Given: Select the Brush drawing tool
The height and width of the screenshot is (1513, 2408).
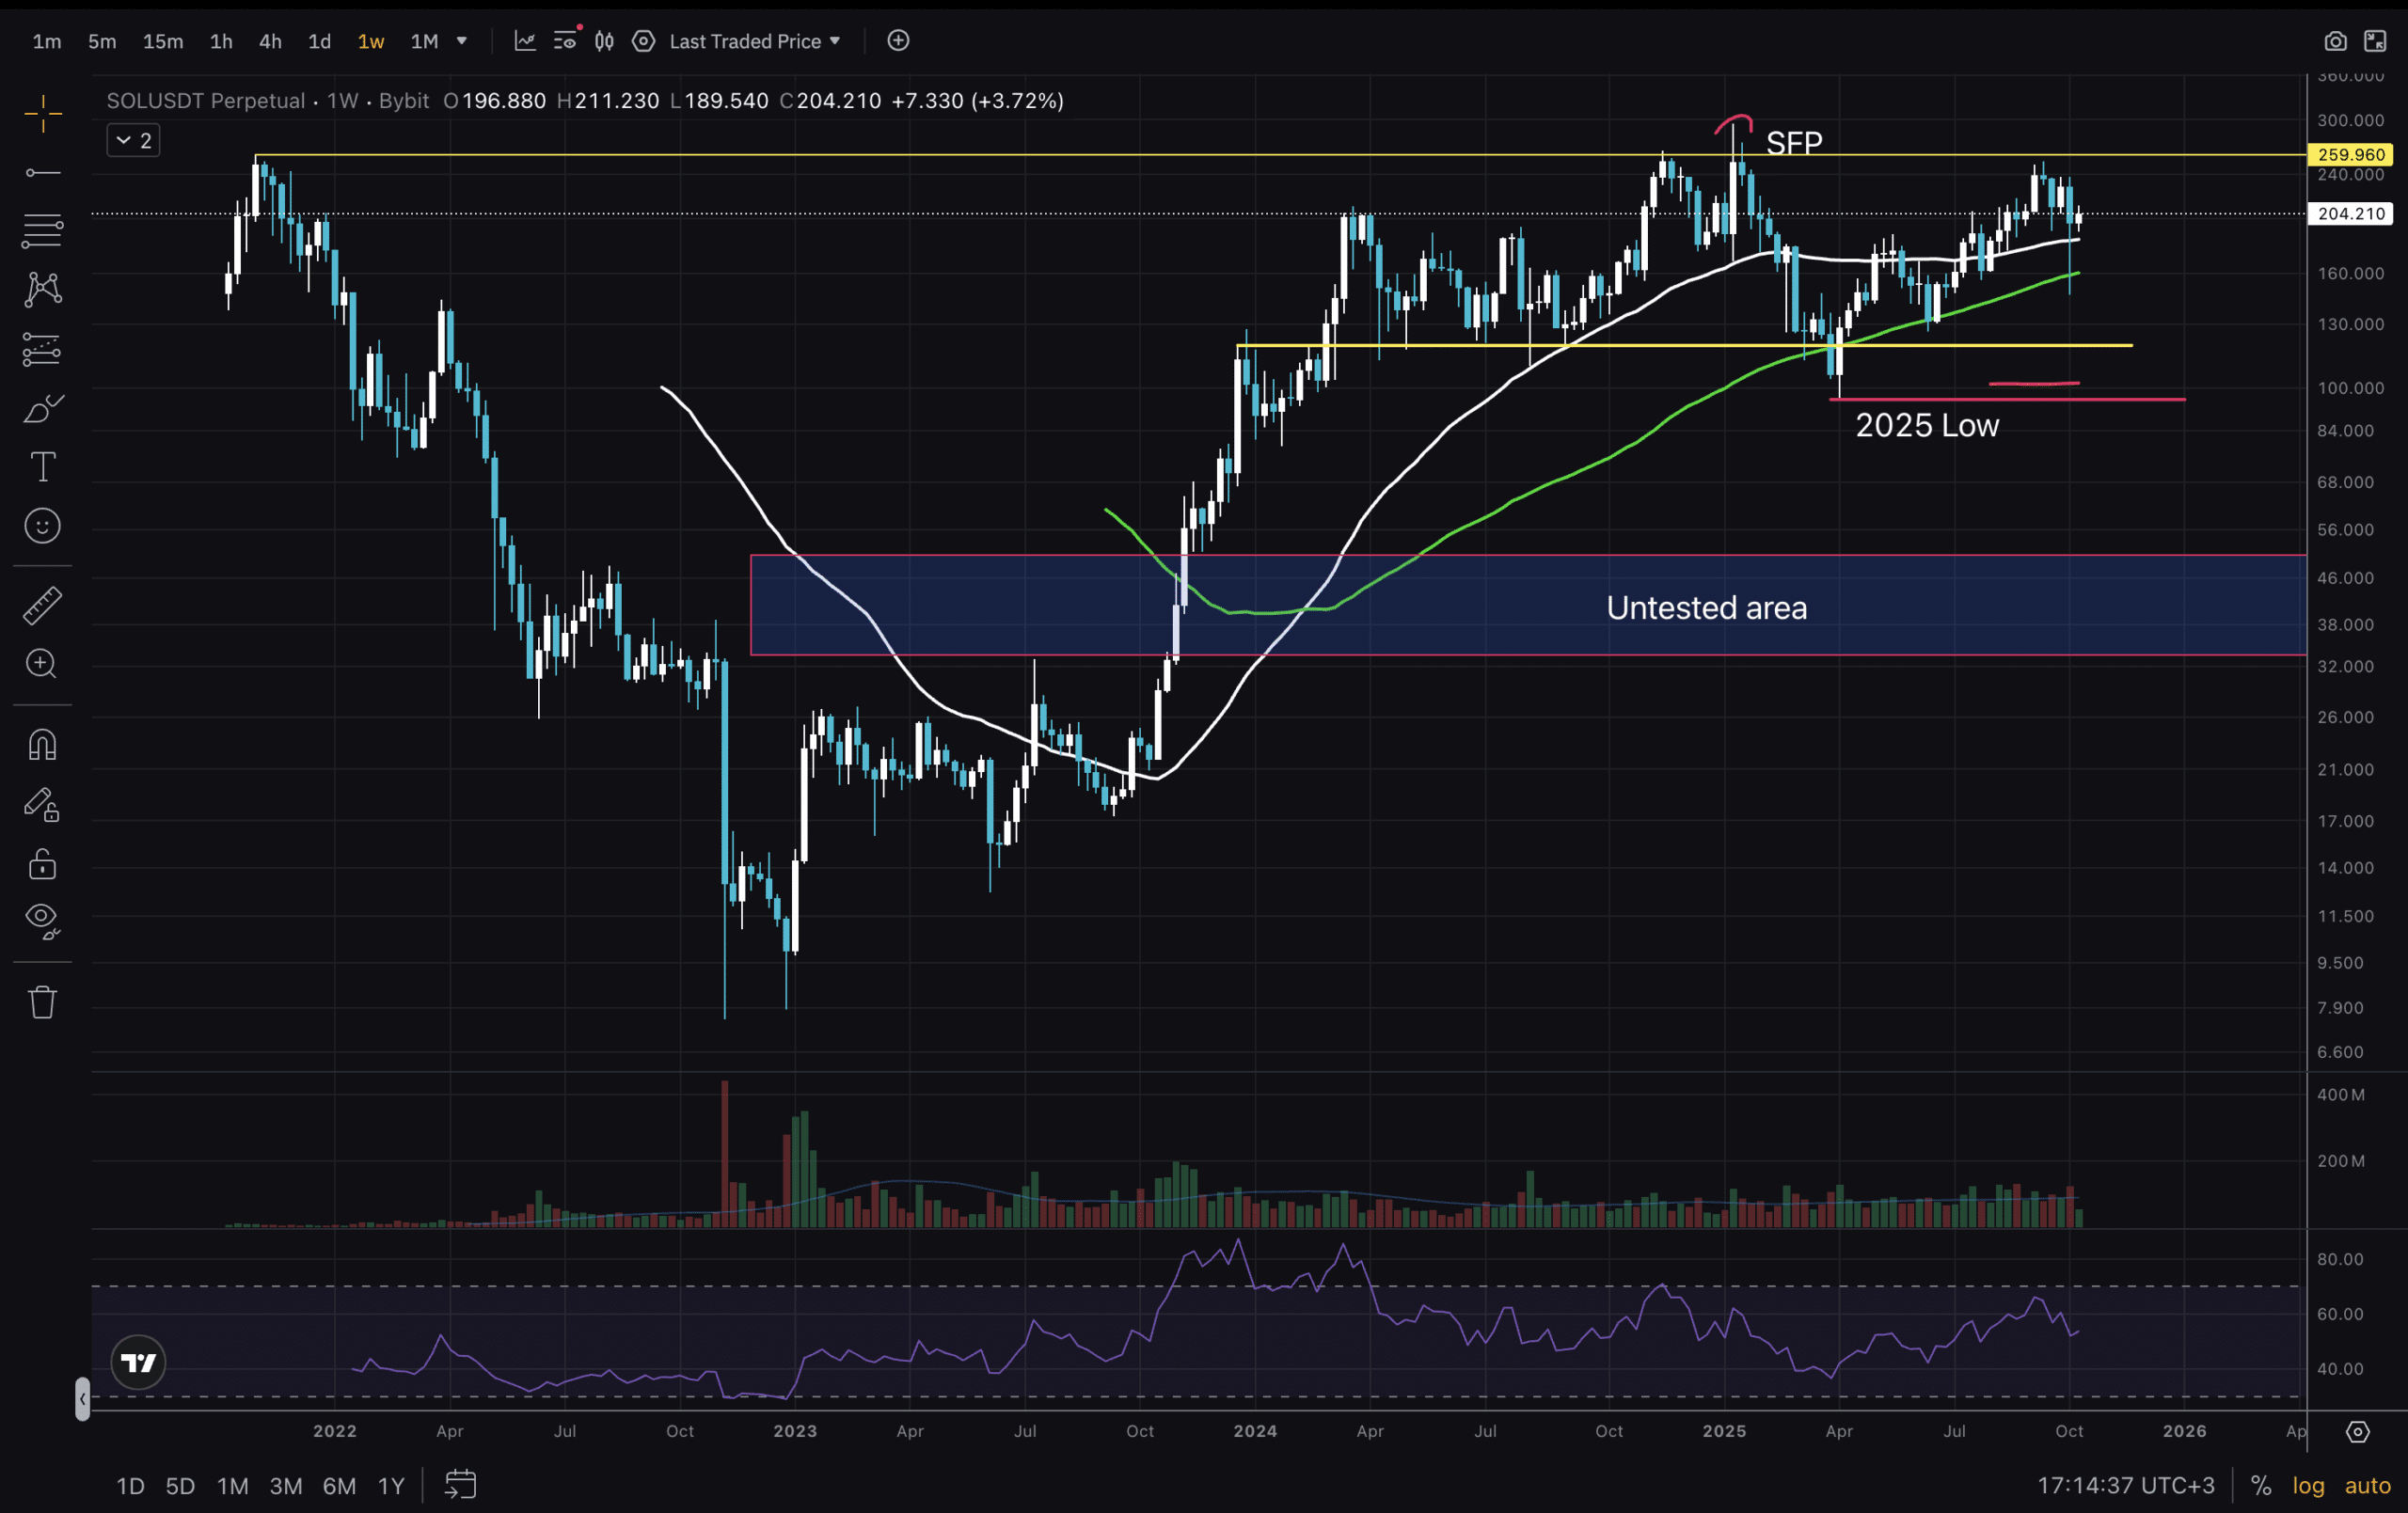Looking at the screenshot, I should pos(42,408).
